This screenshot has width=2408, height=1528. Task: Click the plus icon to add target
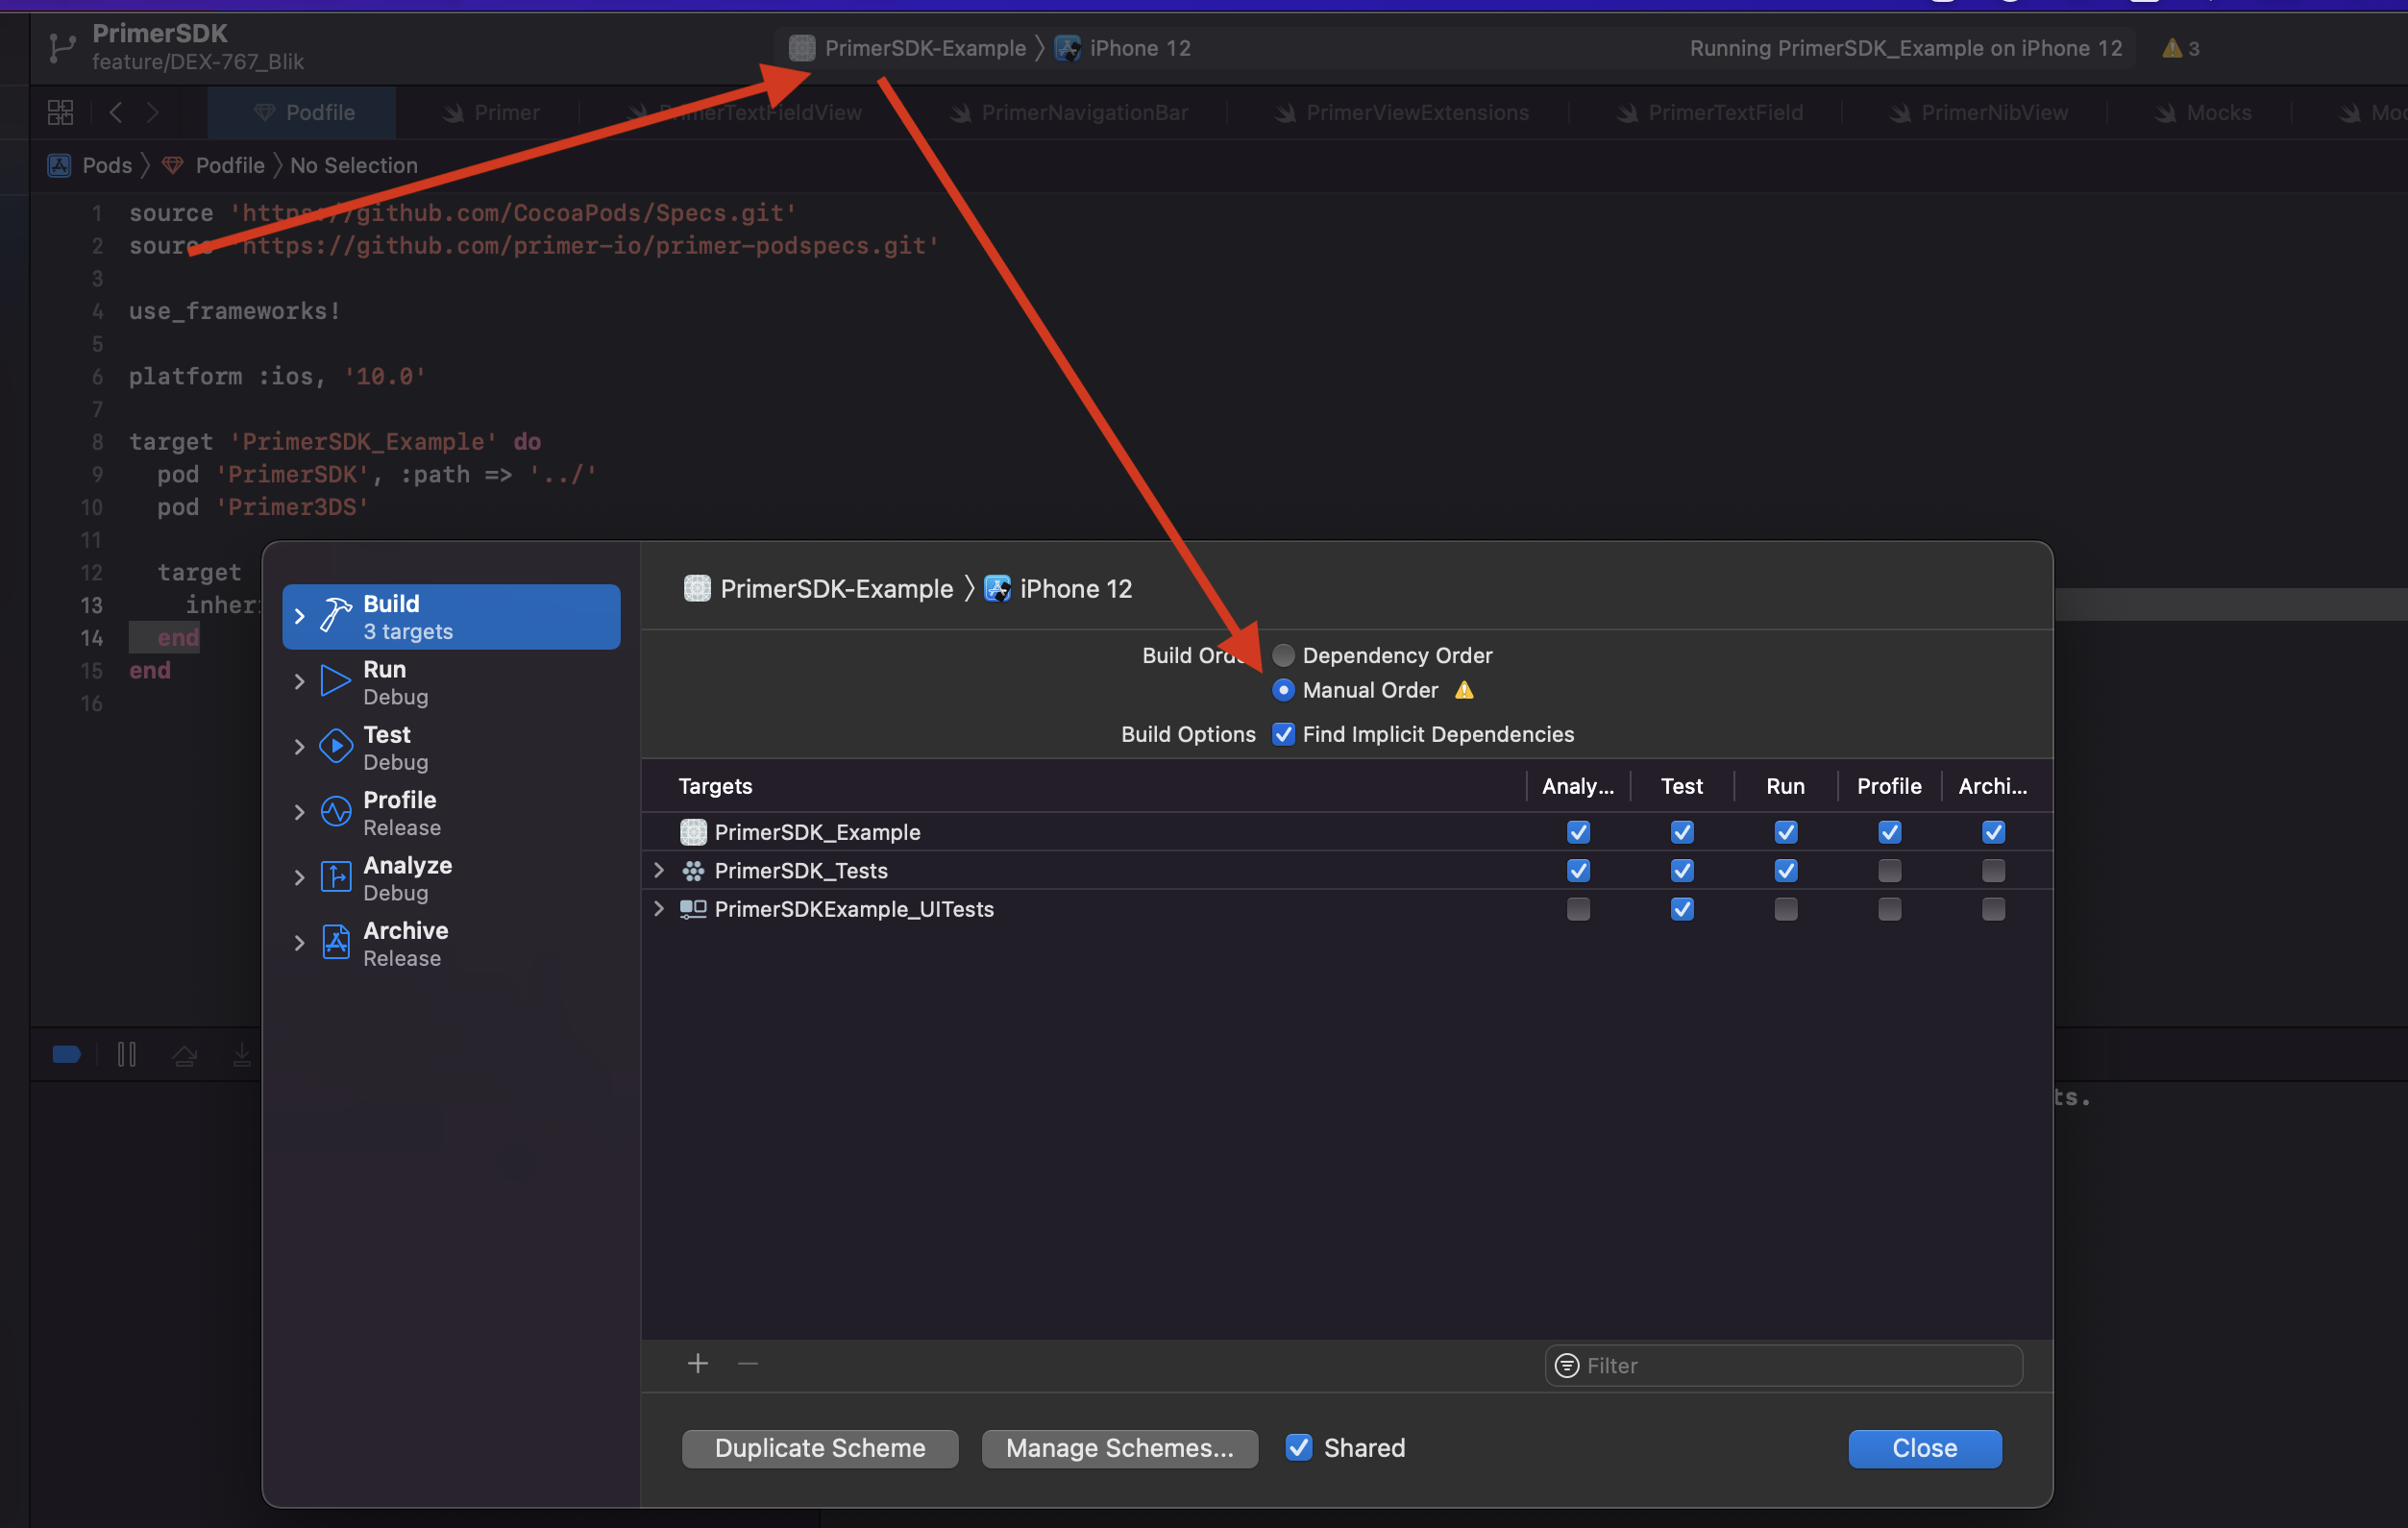(x=698, y=1364)
